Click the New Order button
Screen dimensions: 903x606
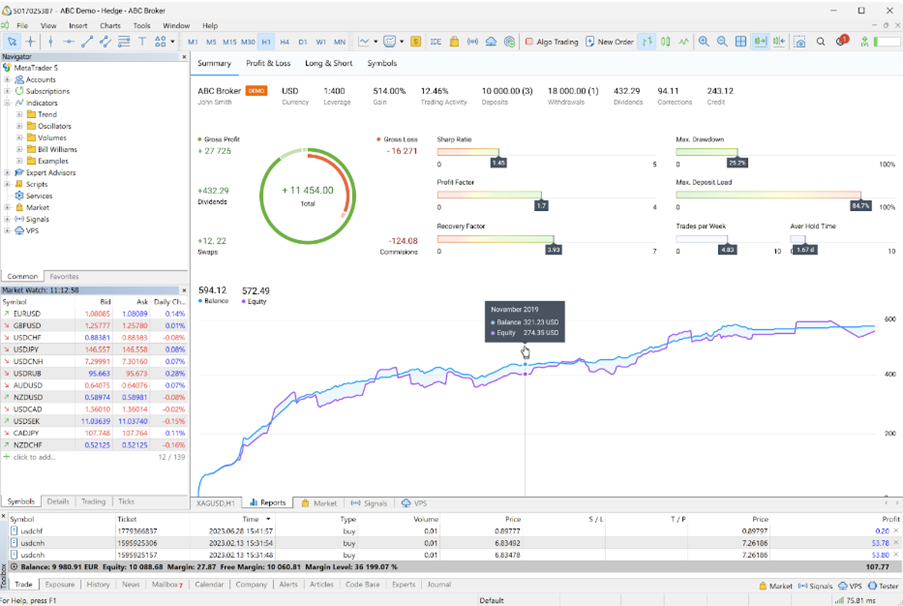point(610,42)
